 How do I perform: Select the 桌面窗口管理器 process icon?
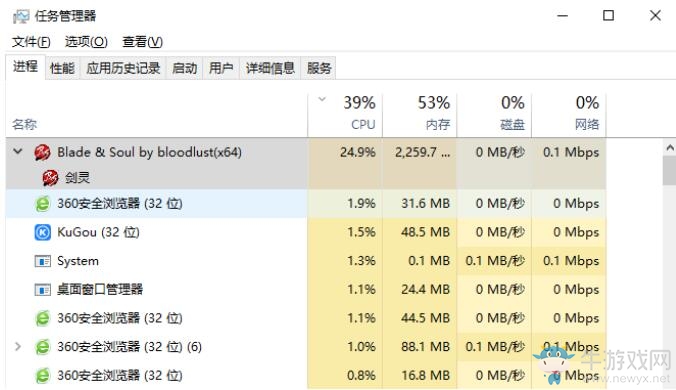point(42,290)
